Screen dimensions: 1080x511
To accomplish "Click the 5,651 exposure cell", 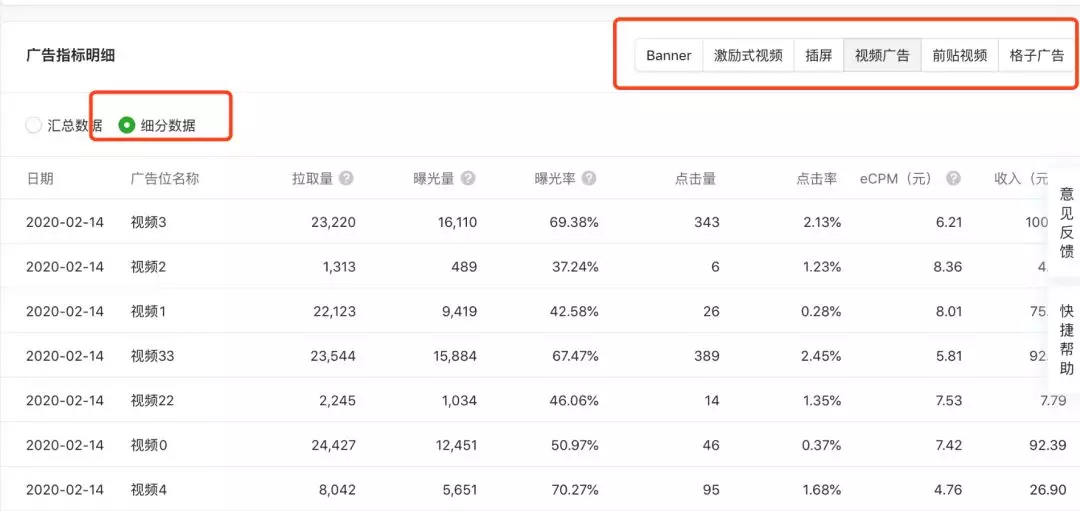I will tap(459, 490).
